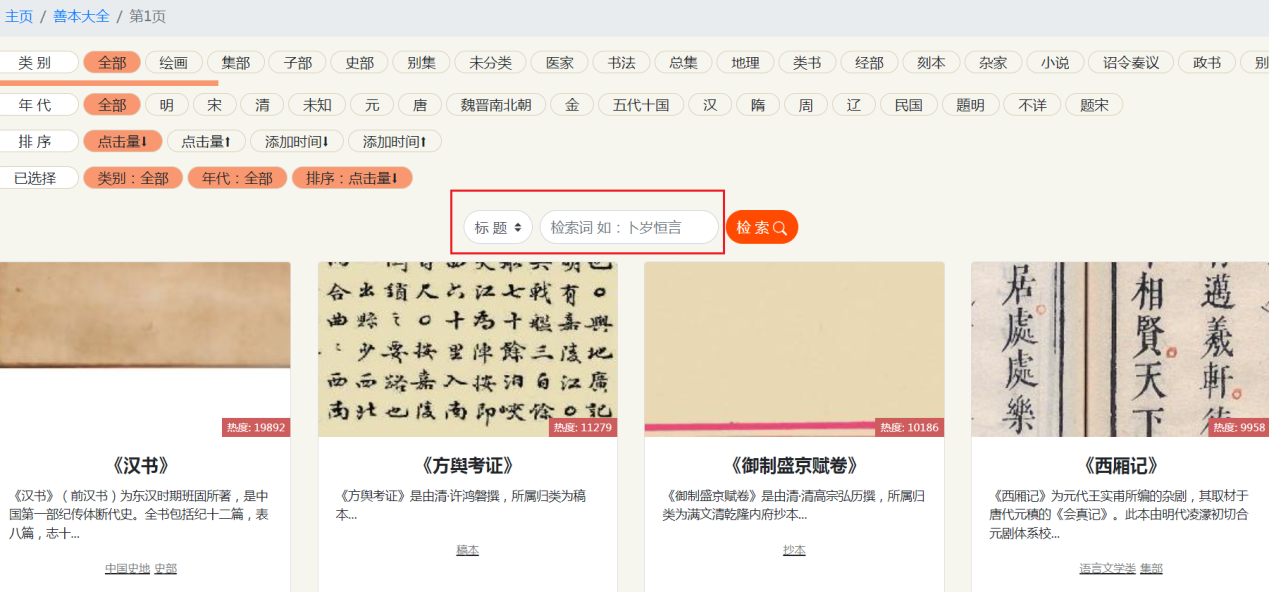Viewport: 1269px width, 592px height.
Task: Click the 稿本 tag under 方舆考证
Action: click(x=468, y=550)
